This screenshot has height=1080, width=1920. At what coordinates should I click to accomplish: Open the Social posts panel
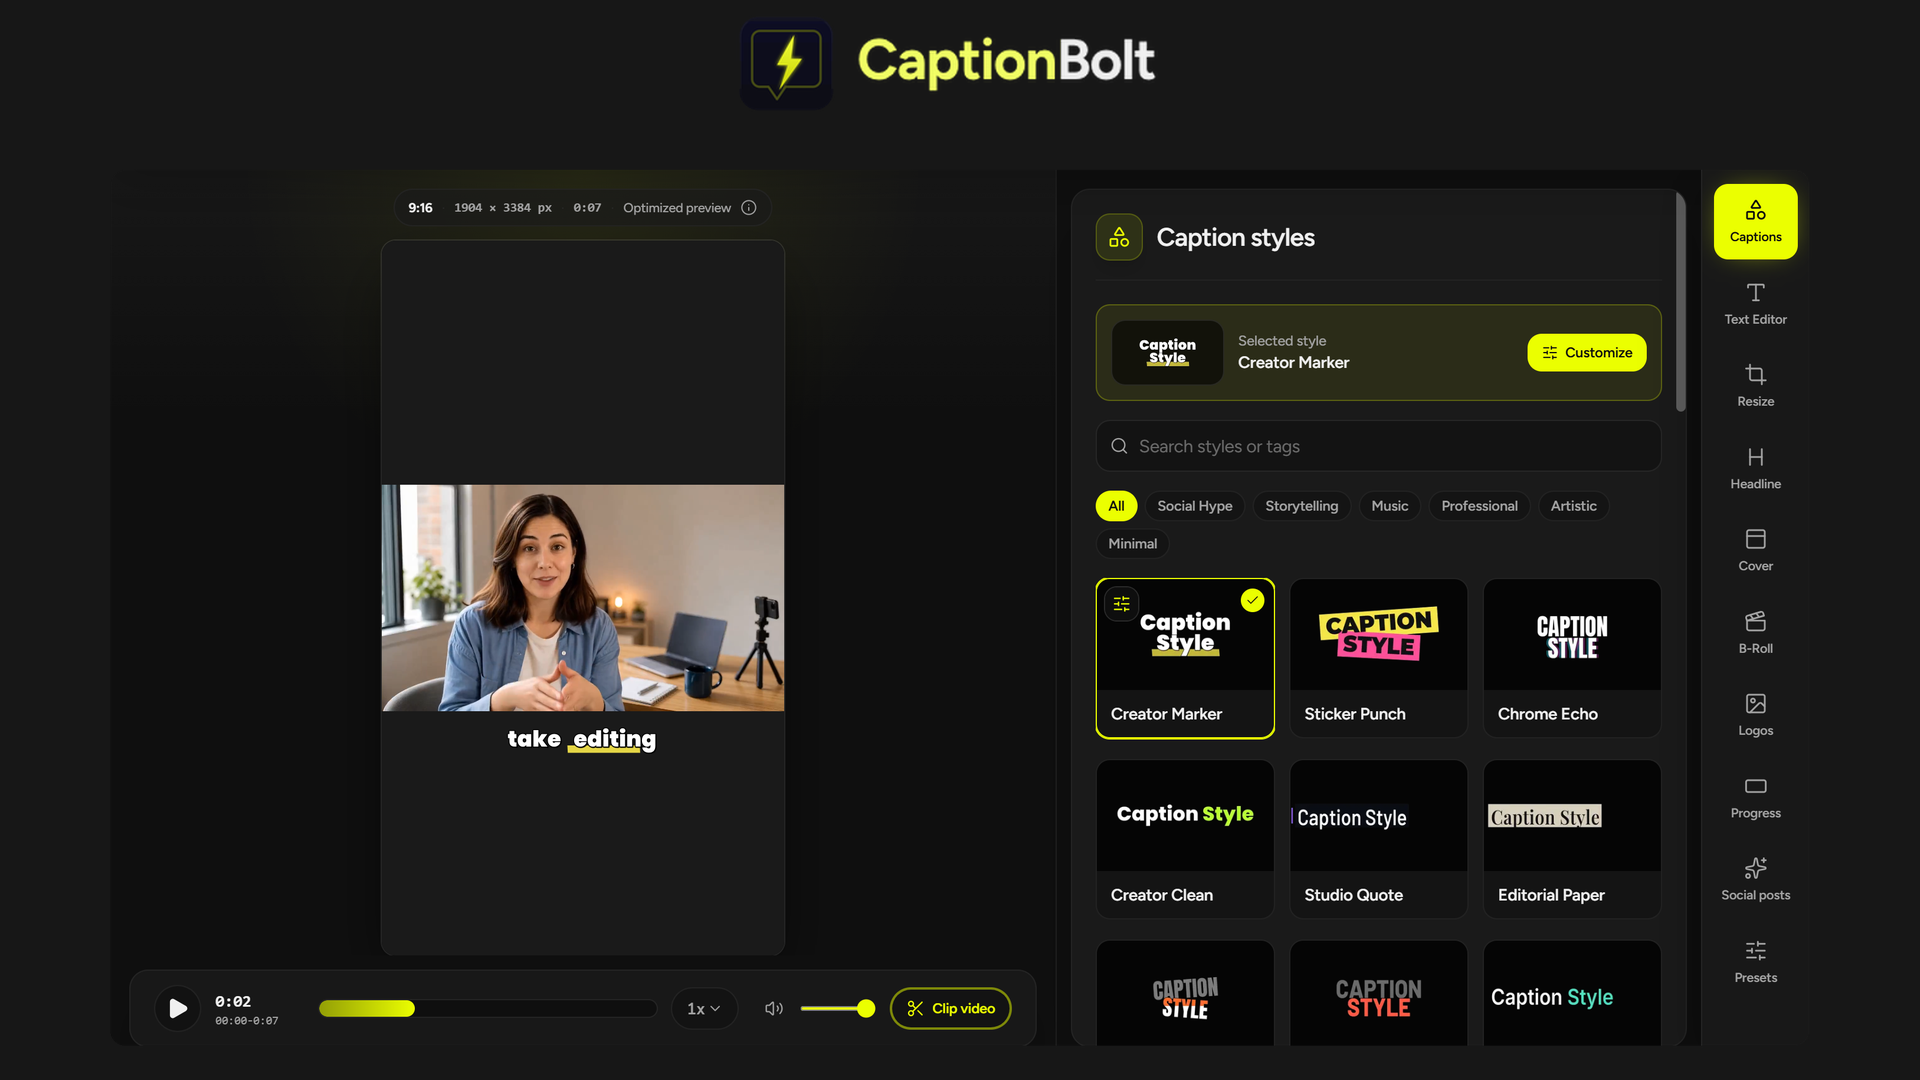1755,880
